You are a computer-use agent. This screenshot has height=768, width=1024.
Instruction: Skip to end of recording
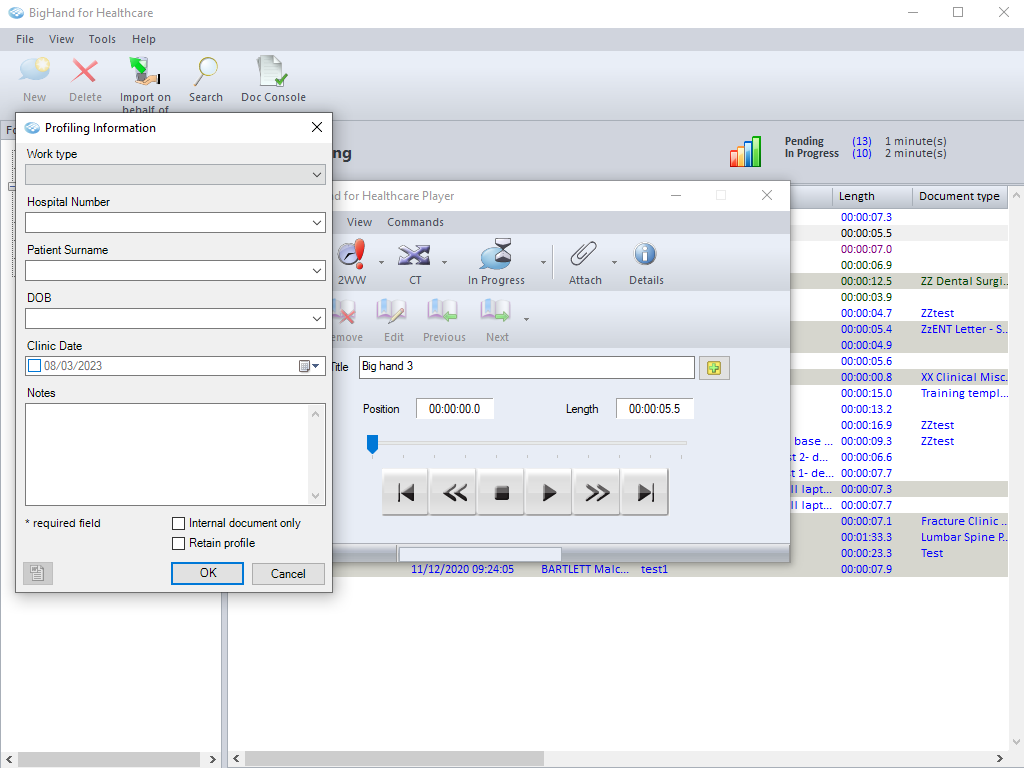pyautogui.click(x=645, y=492)
